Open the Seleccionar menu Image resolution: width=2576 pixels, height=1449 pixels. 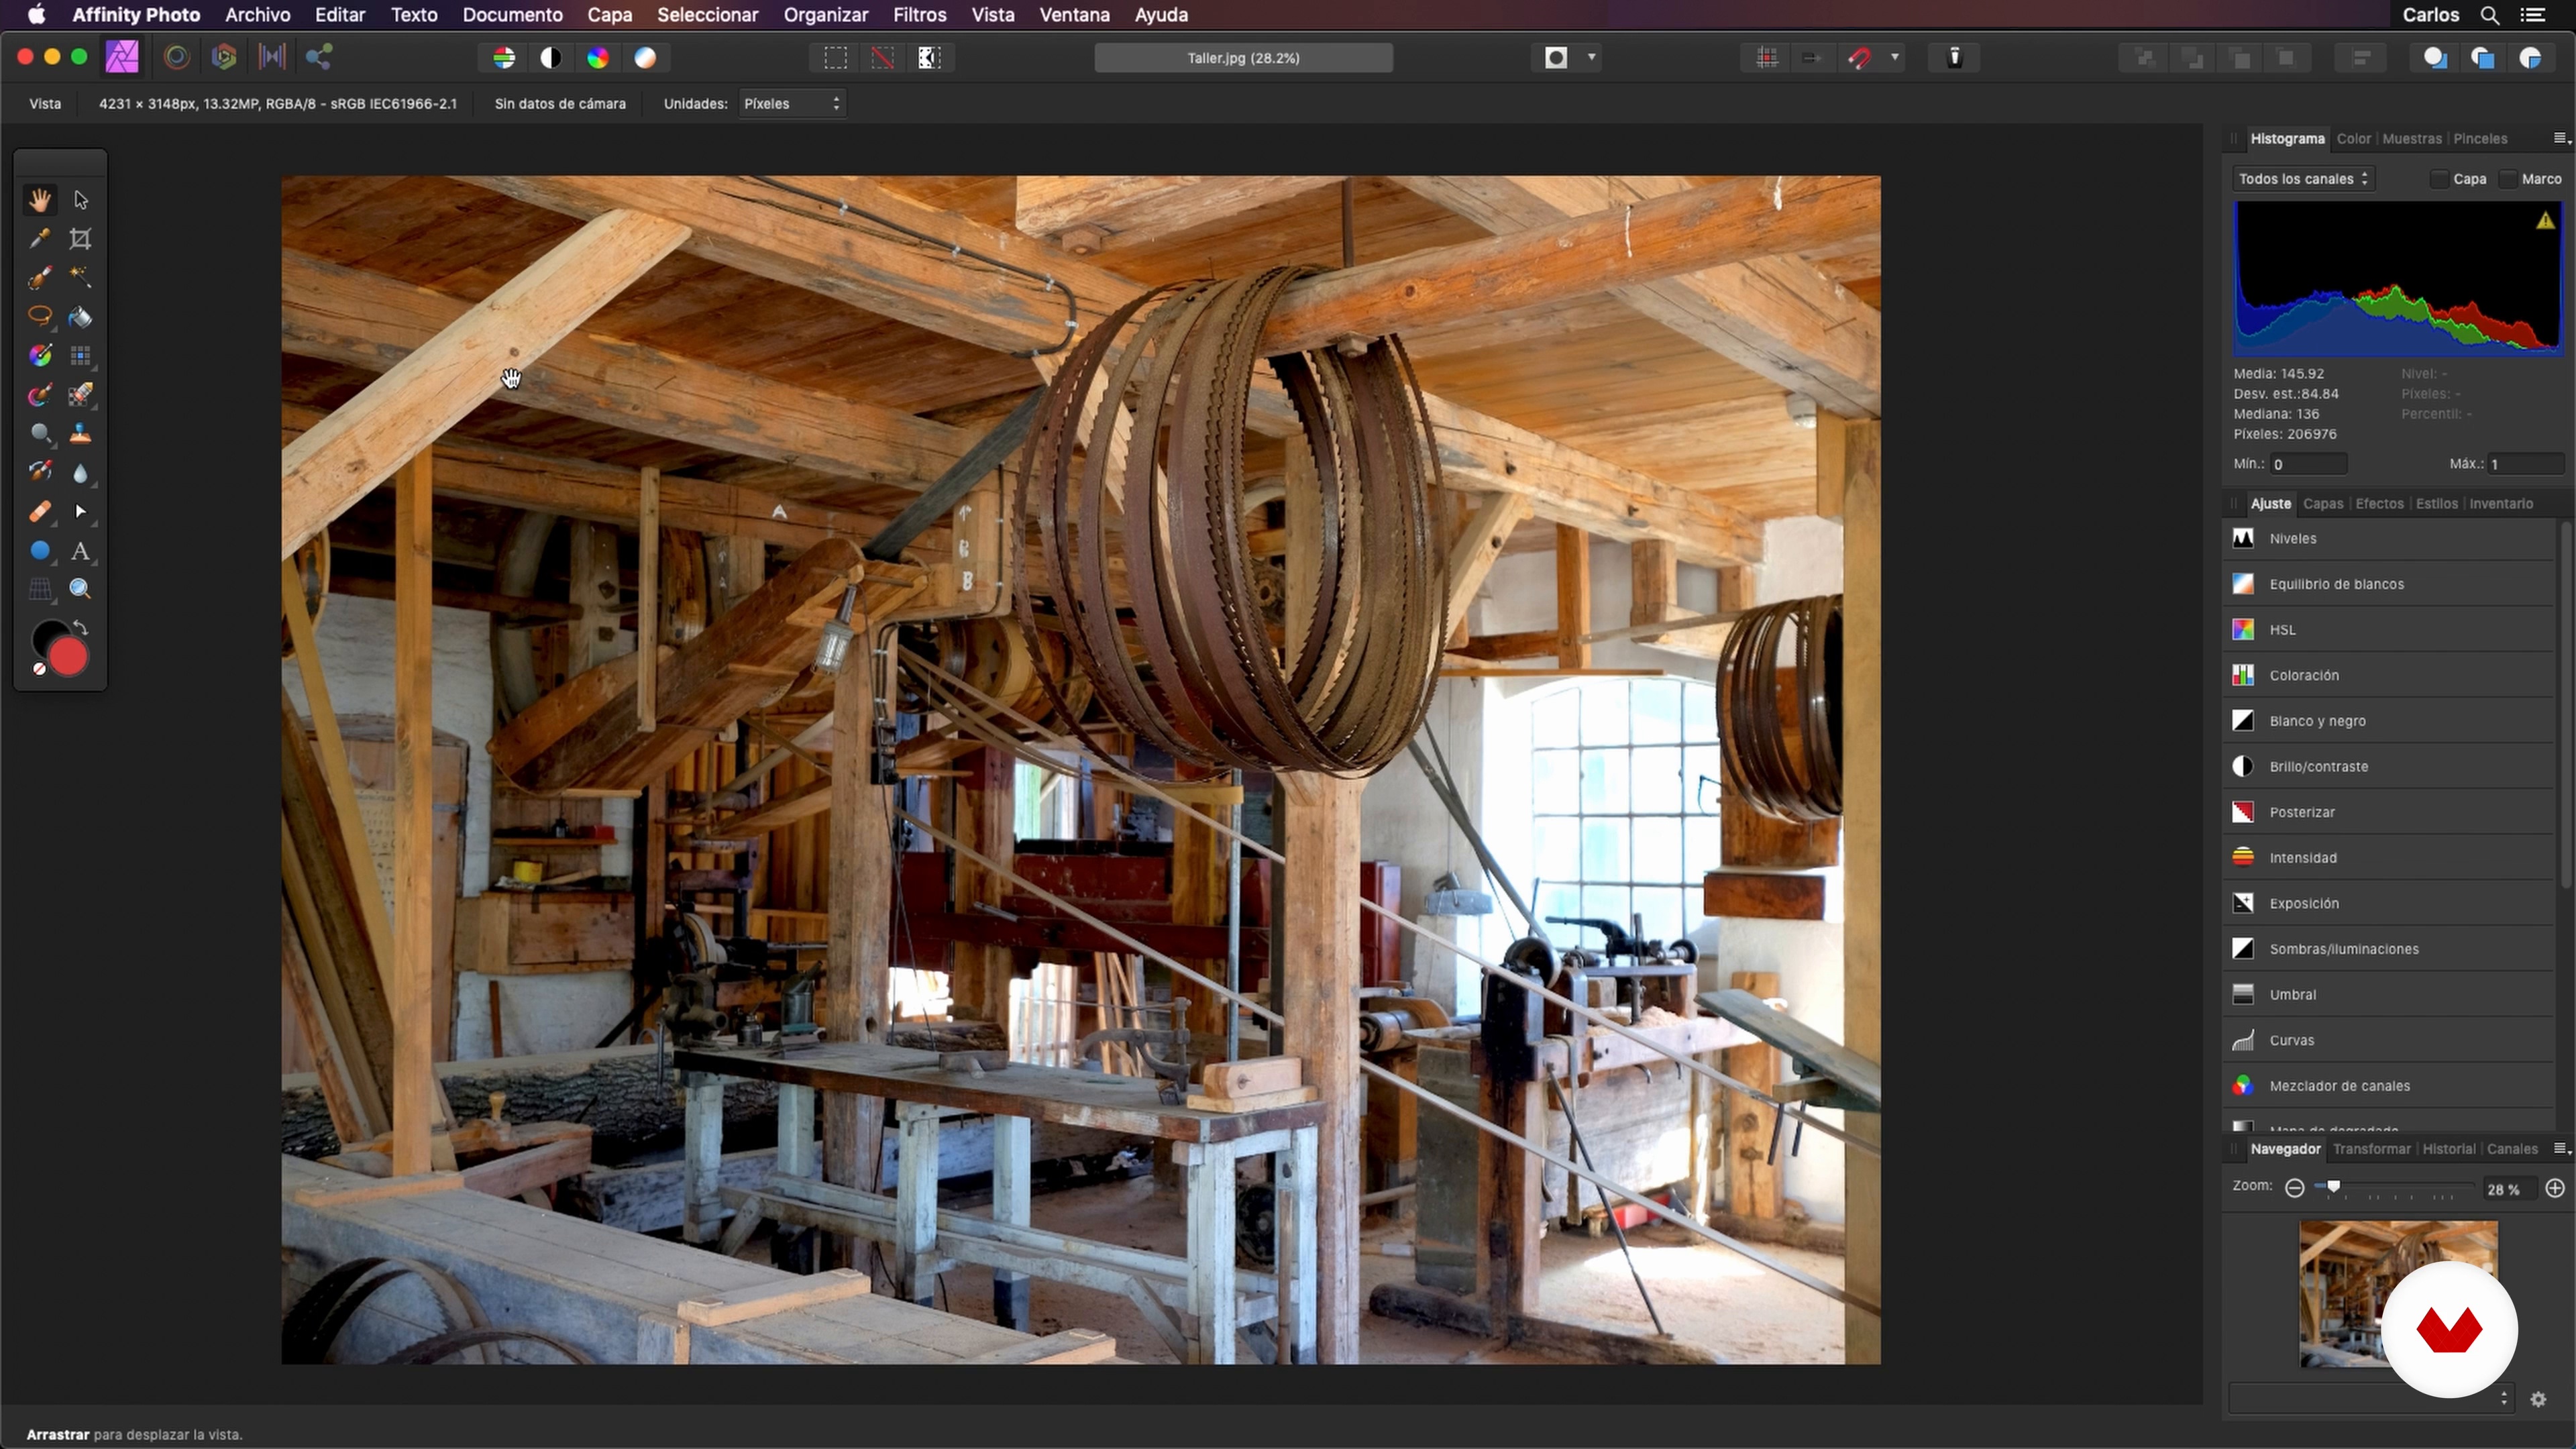[707, 15]
